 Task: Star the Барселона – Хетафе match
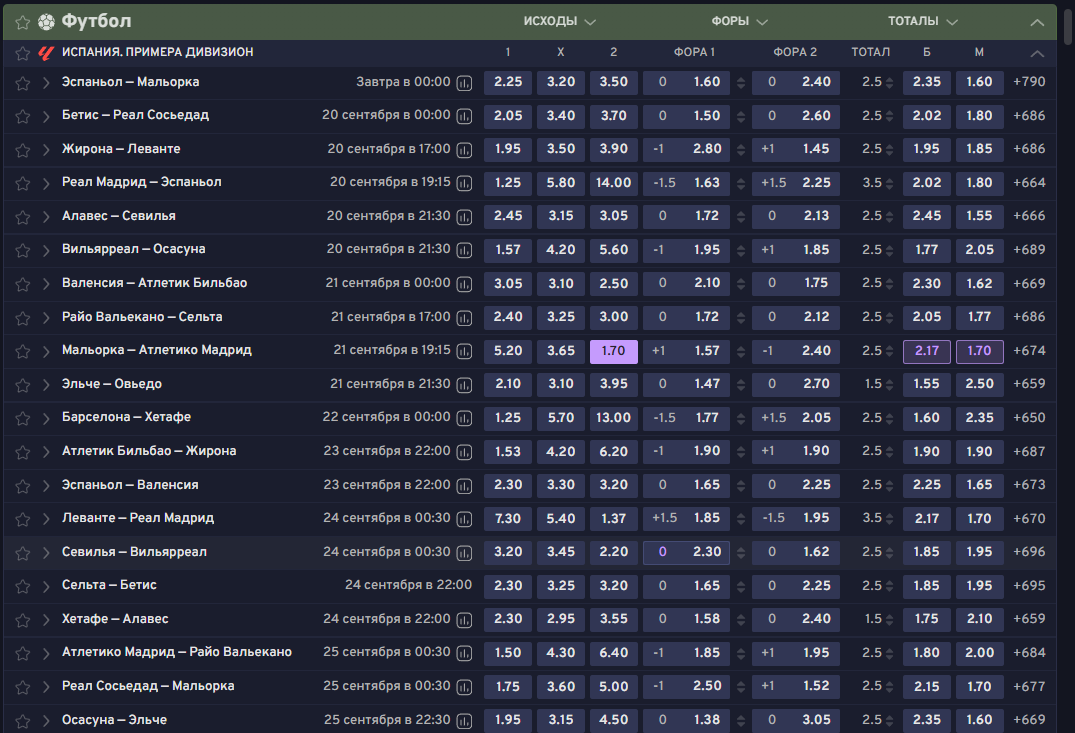click(23, 418)
